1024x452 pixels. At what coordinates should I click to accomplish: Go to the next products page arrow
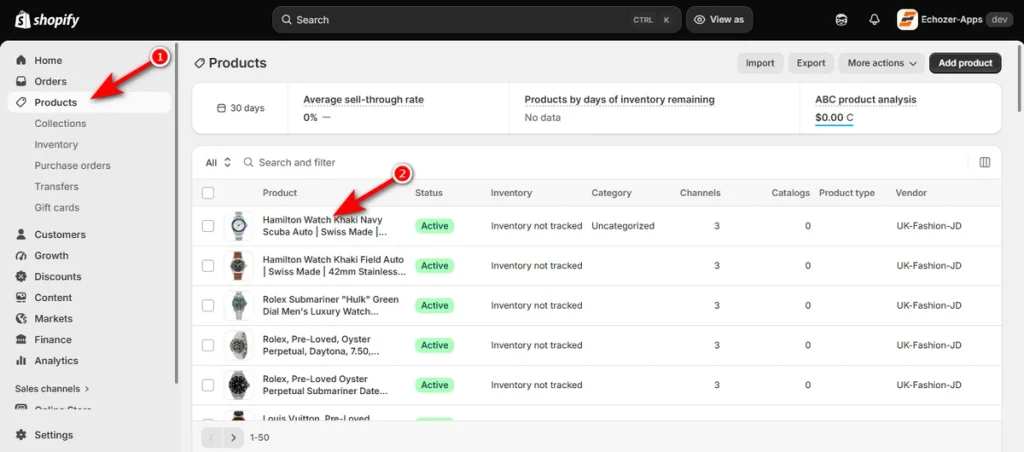(x=233, y=437)
